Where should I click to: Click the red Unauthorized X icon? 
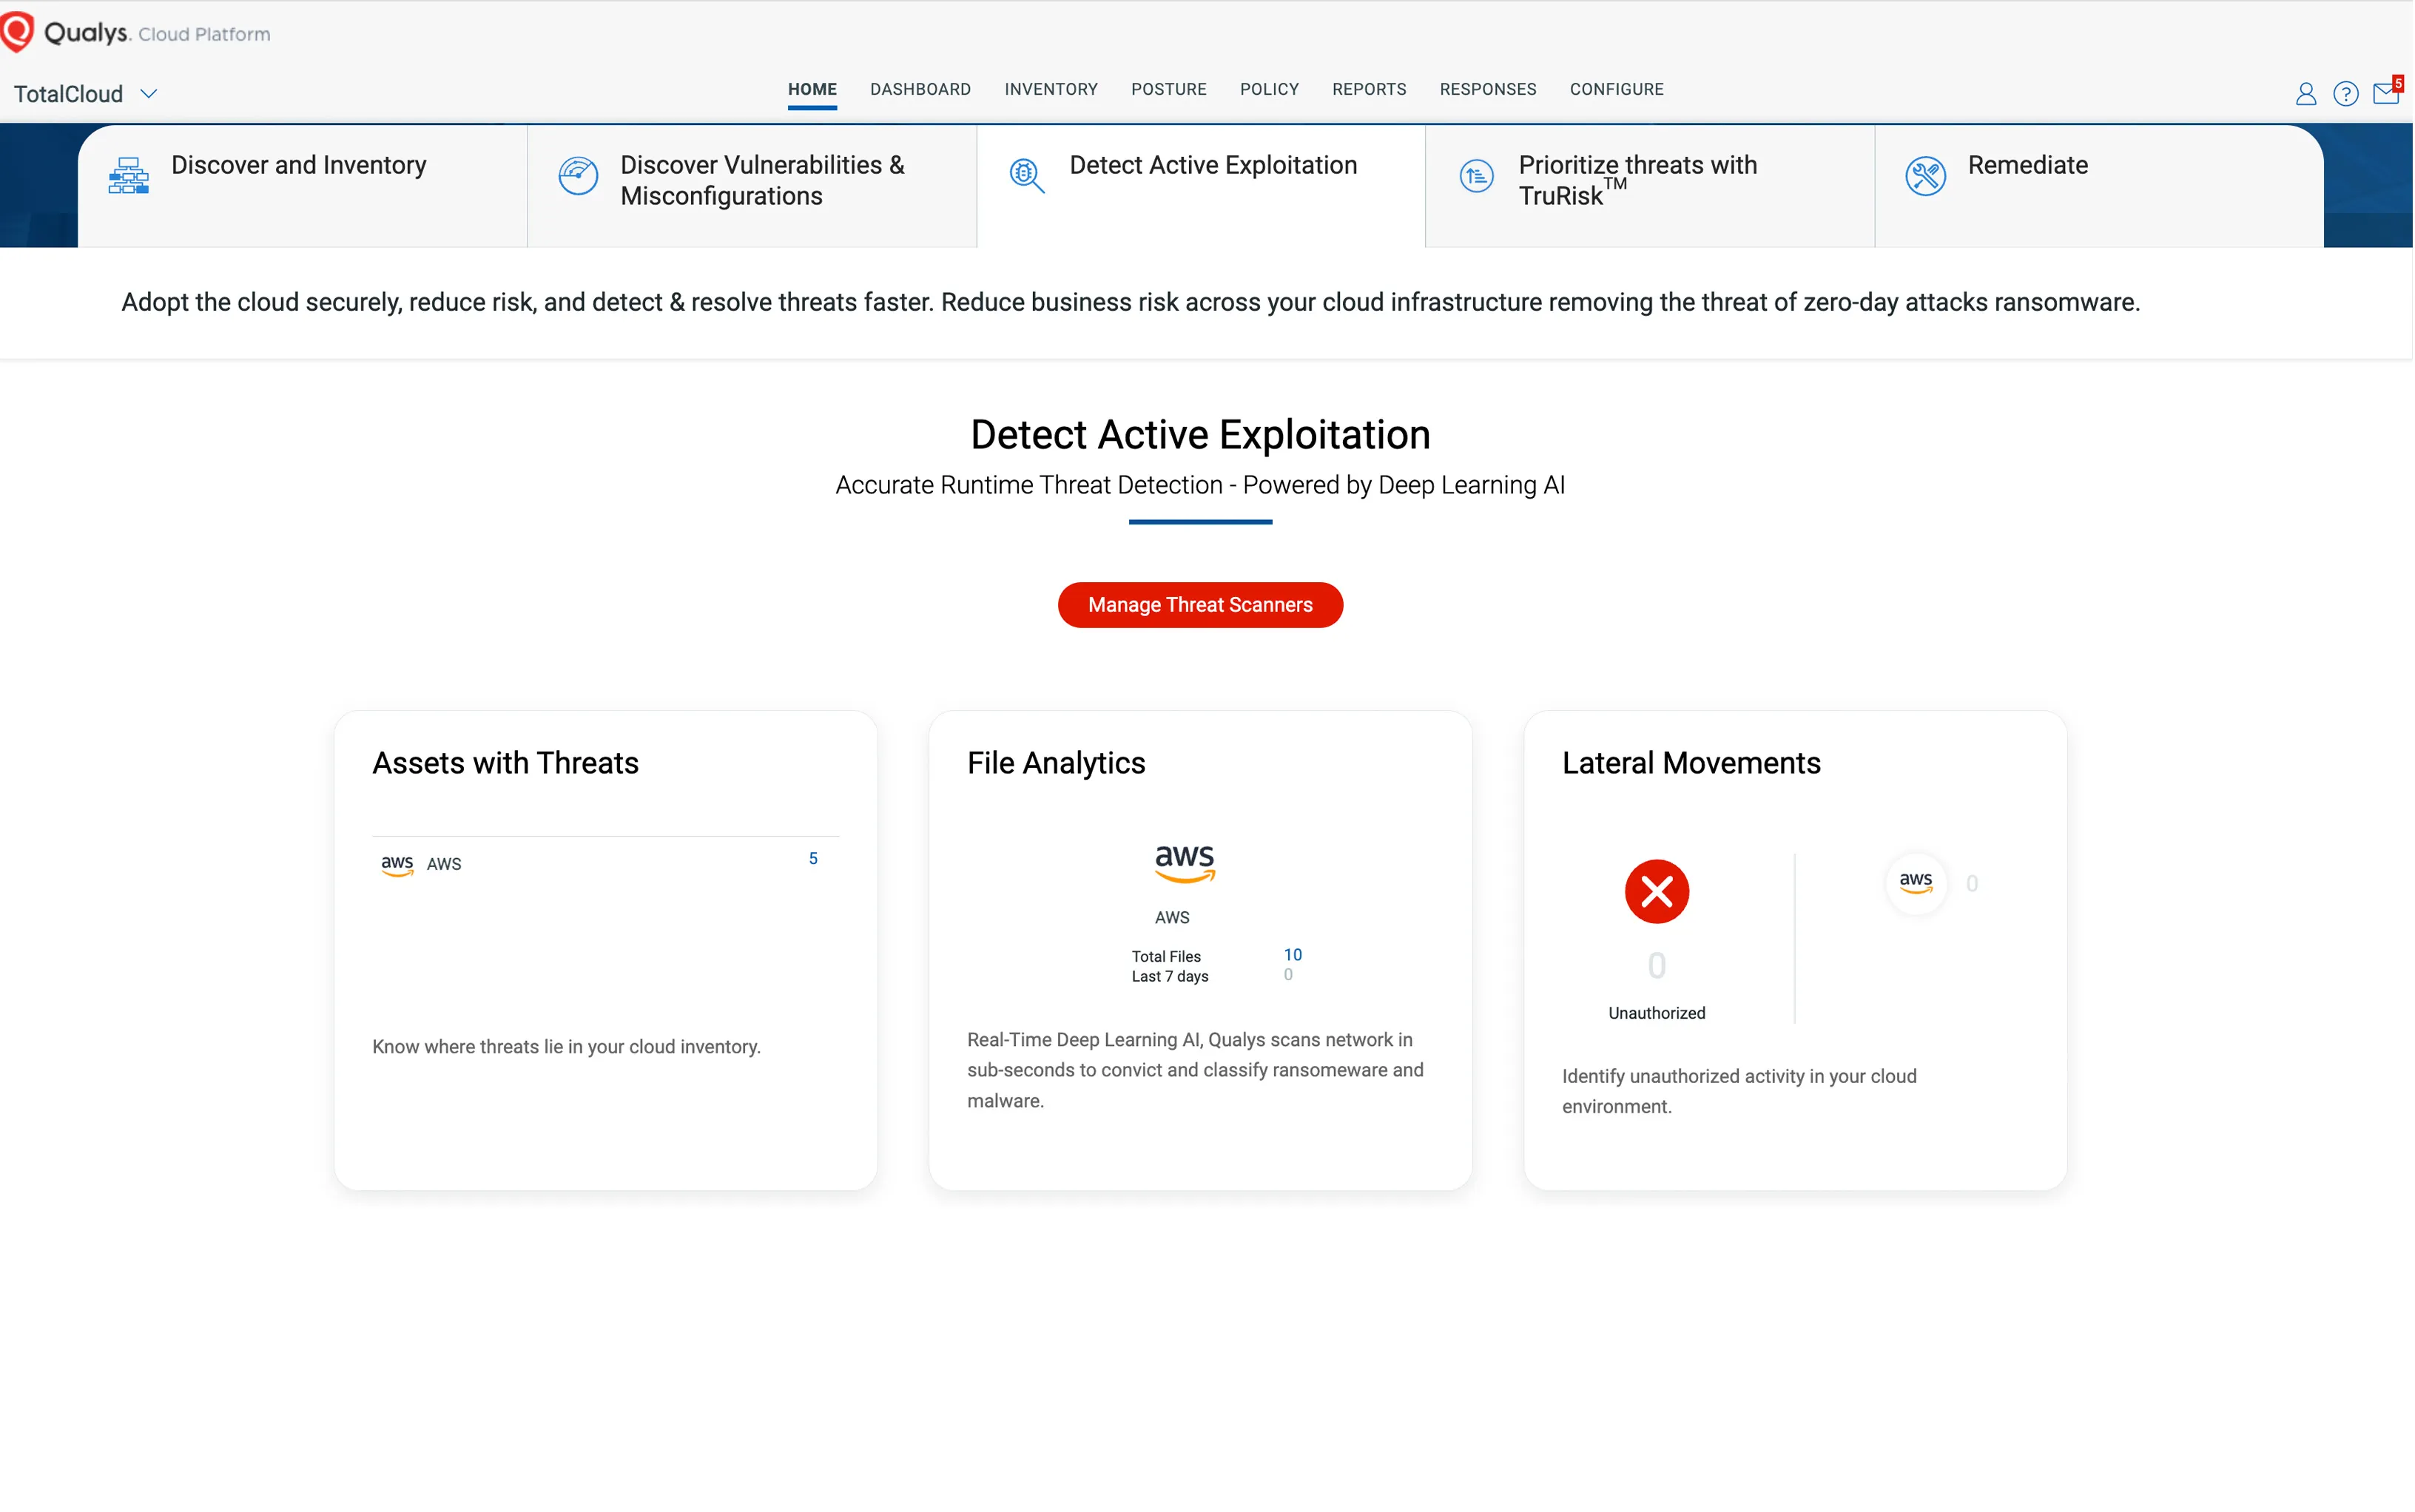coord(1656,891)
